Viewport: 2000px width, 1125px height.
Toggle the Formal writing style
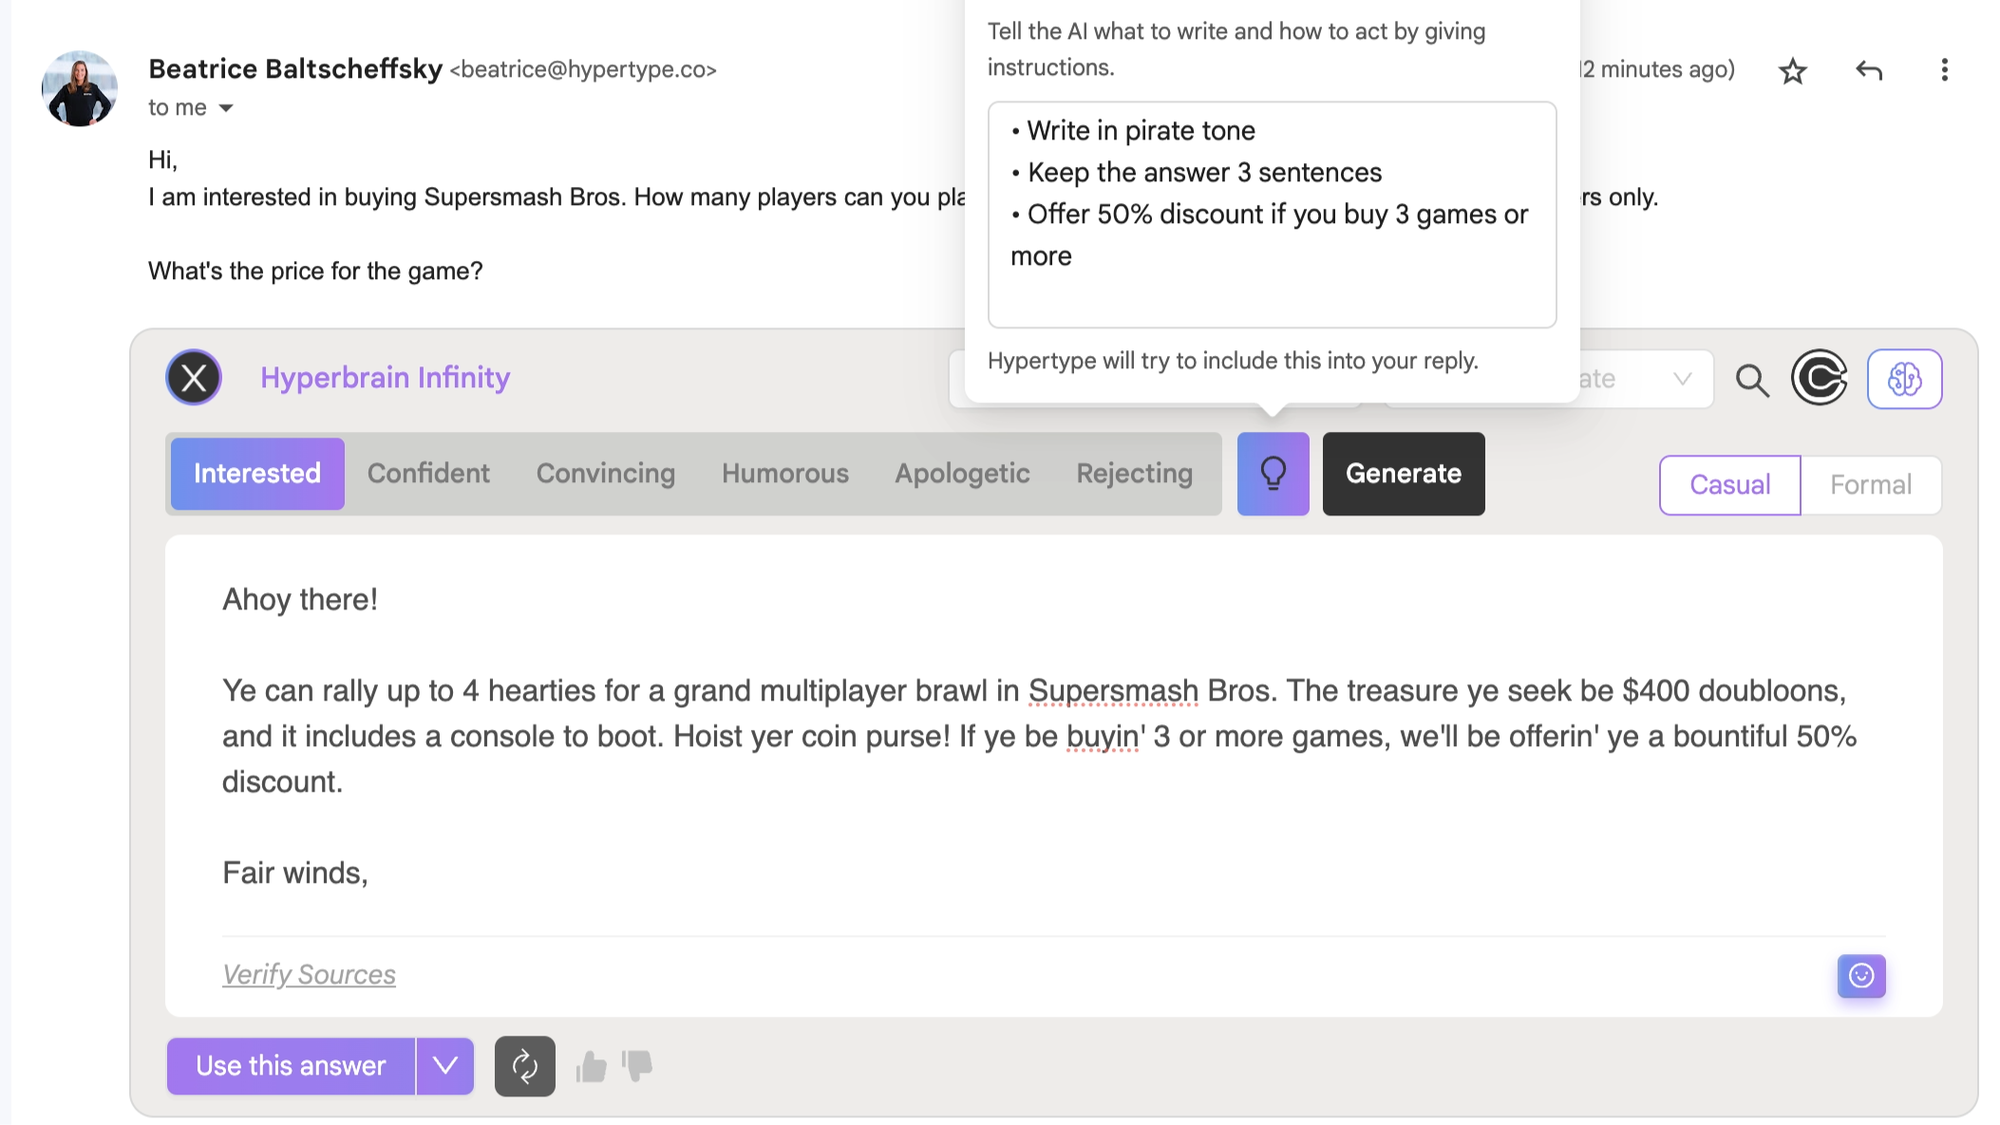pyautogui.click(x=1871, y=485)
